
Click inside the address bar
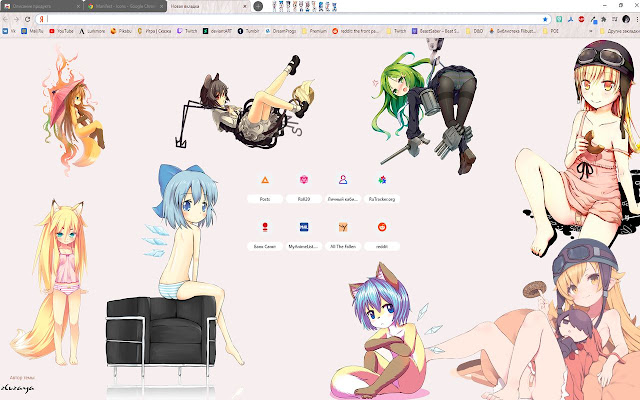pyautogui.click(x=293, y=19)
